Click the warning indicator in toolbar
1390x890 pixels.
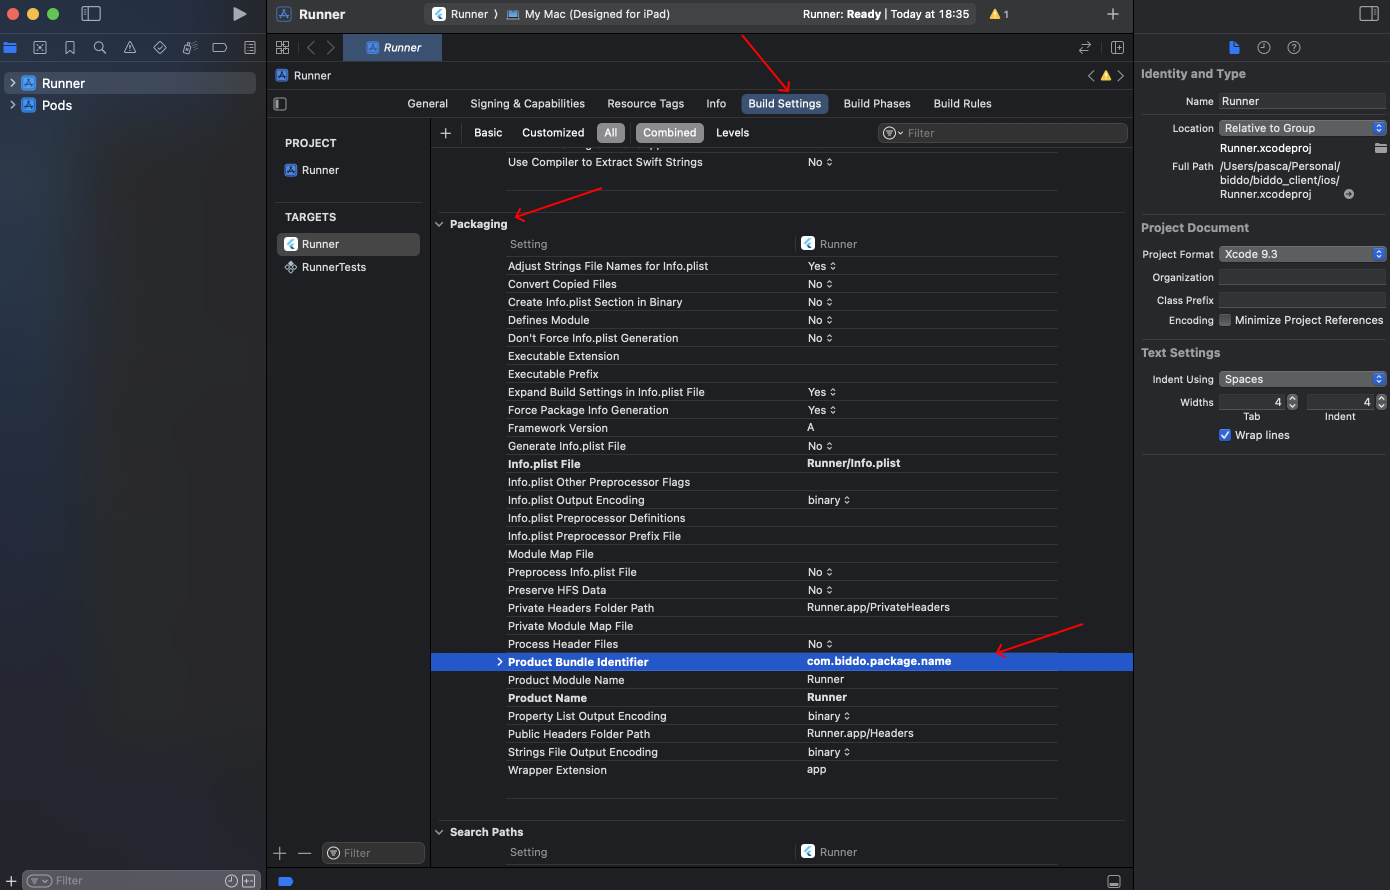pyautogui.click(x=999, y=14)
